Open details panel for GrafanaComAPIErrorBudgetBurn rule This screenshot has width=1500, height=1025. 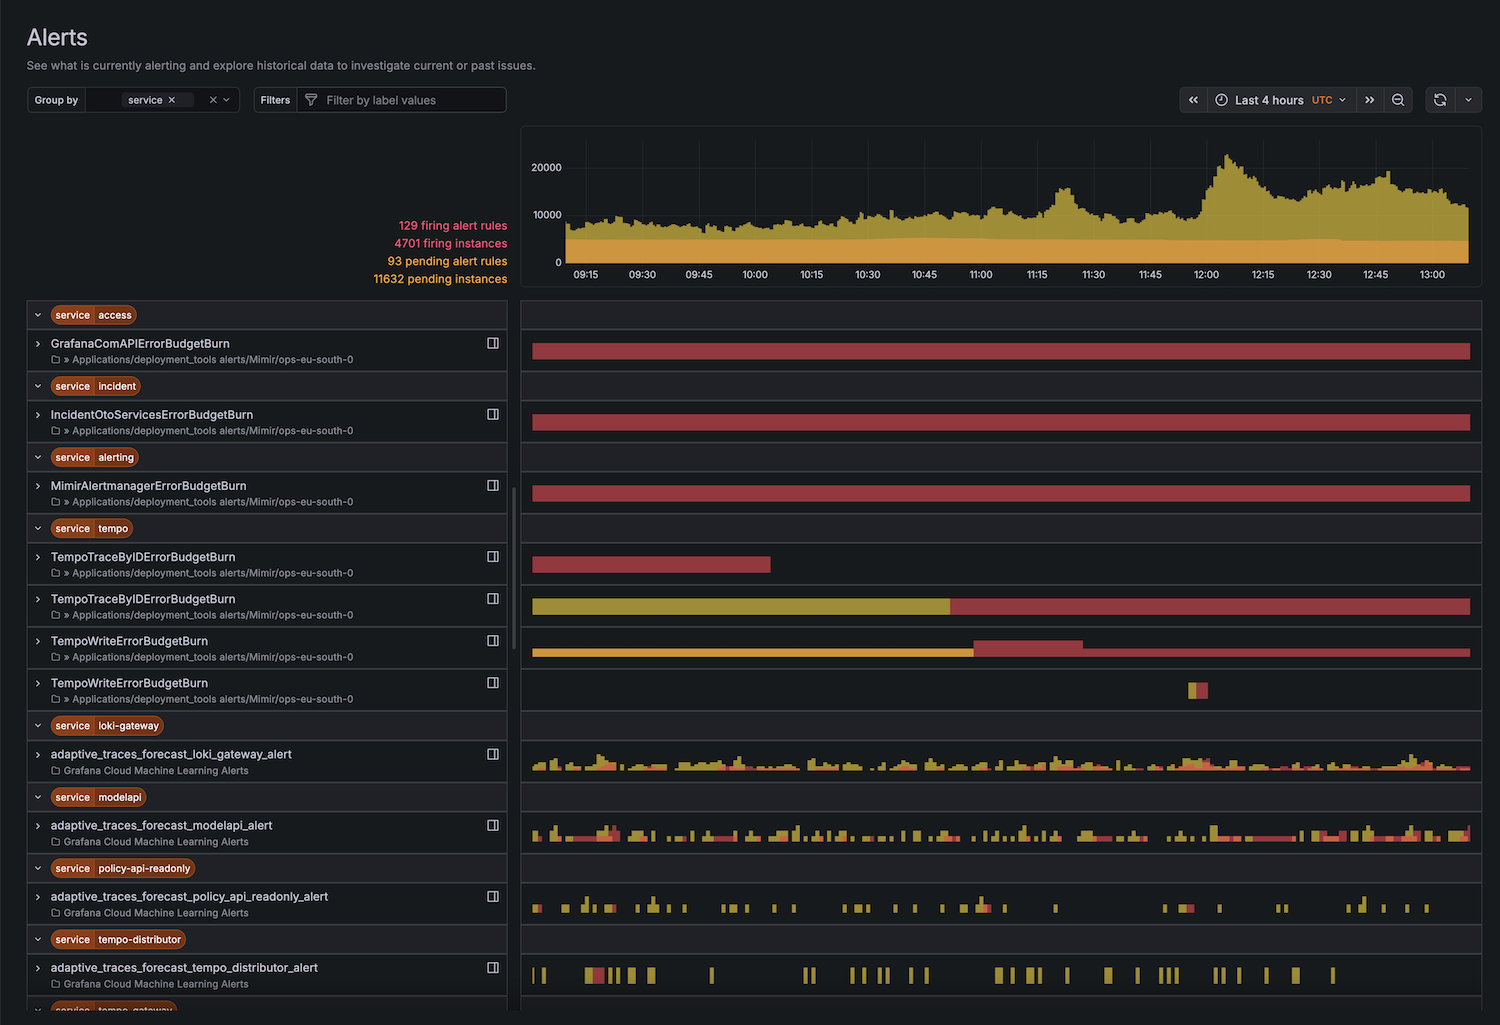[x=492, y=343]
